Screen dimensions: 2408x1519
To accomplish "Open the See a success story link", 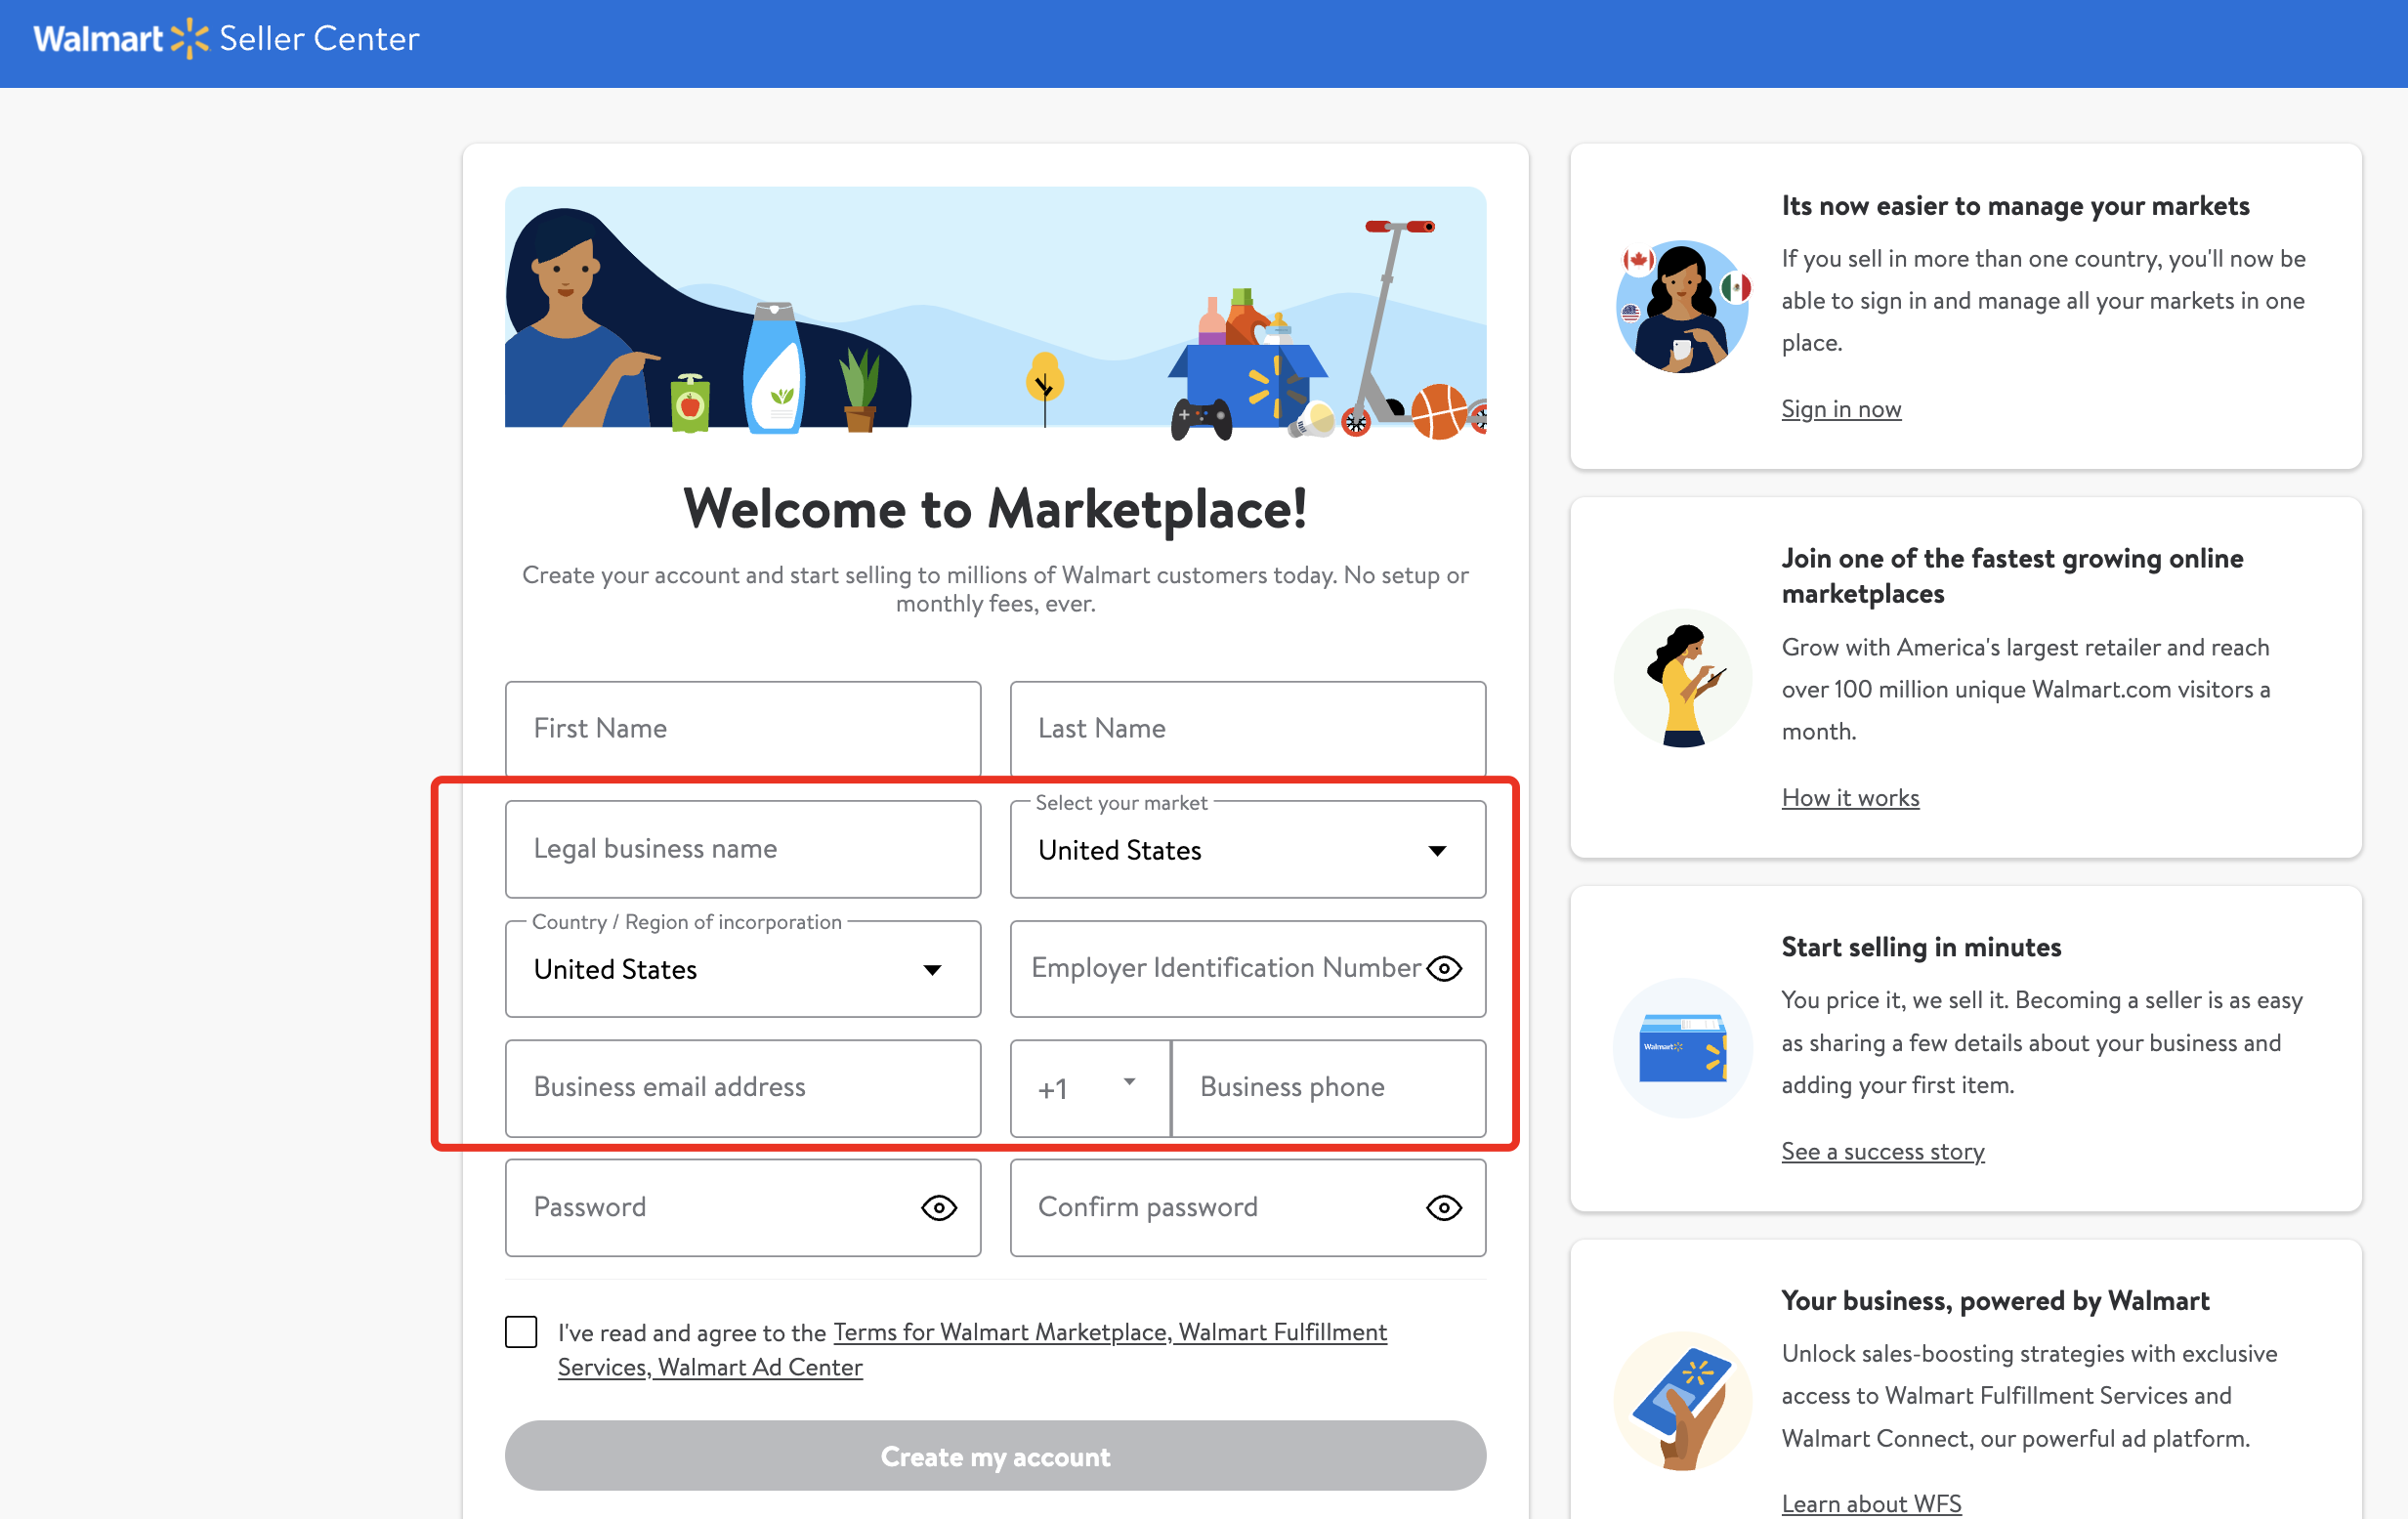I will coord(1883,1152).
